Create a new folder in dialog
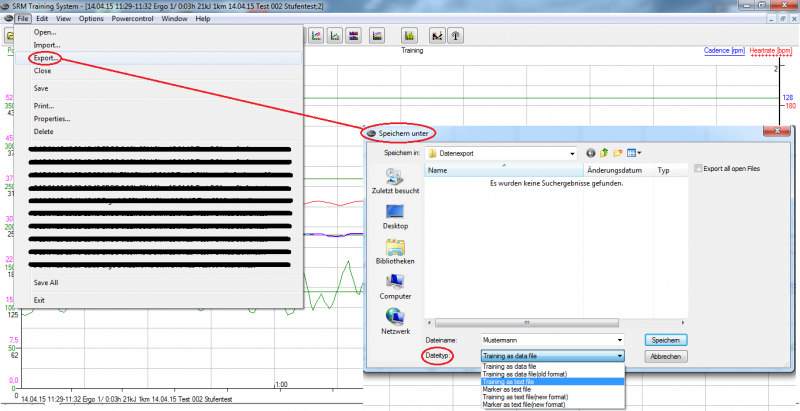Screen dimensions: 800x411 618,153
